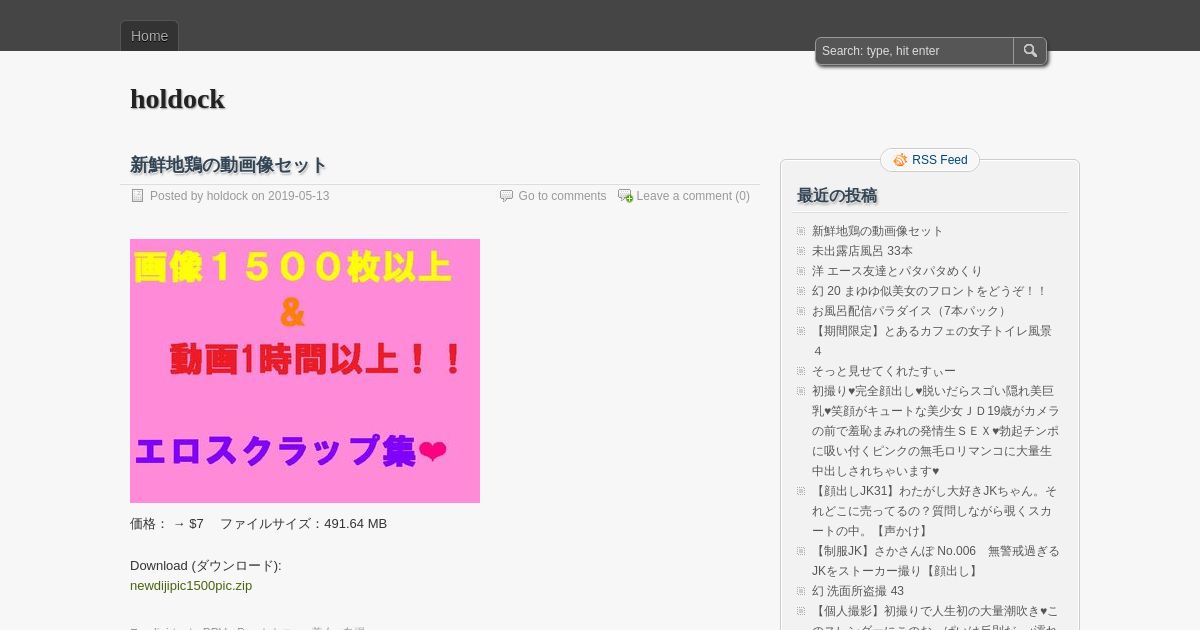Open sidebar post お風呂配信パラダイス（7本パック）
Viewport: 1200px width, 630px height.
[x=911, y=311]
